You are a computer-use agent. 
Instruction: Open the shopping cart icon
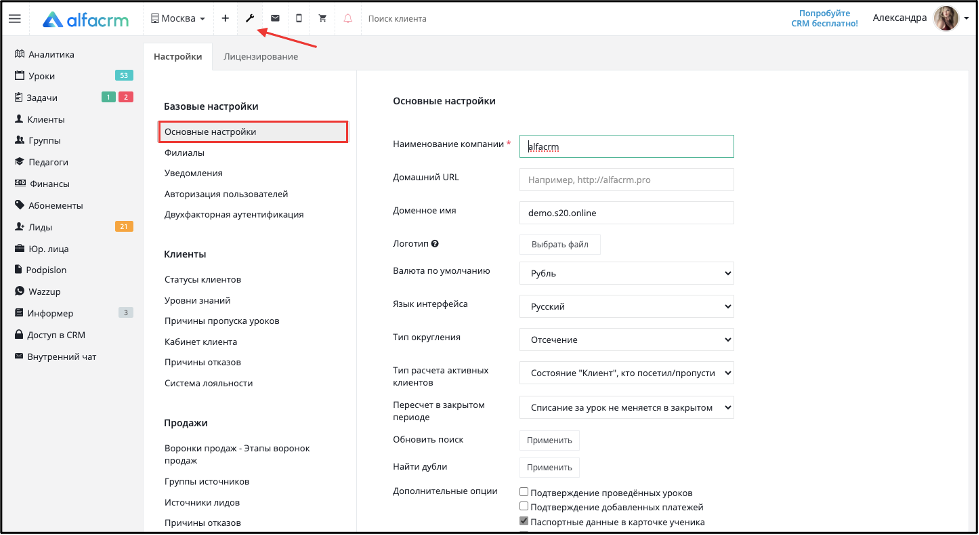click(x=323, y=18)
